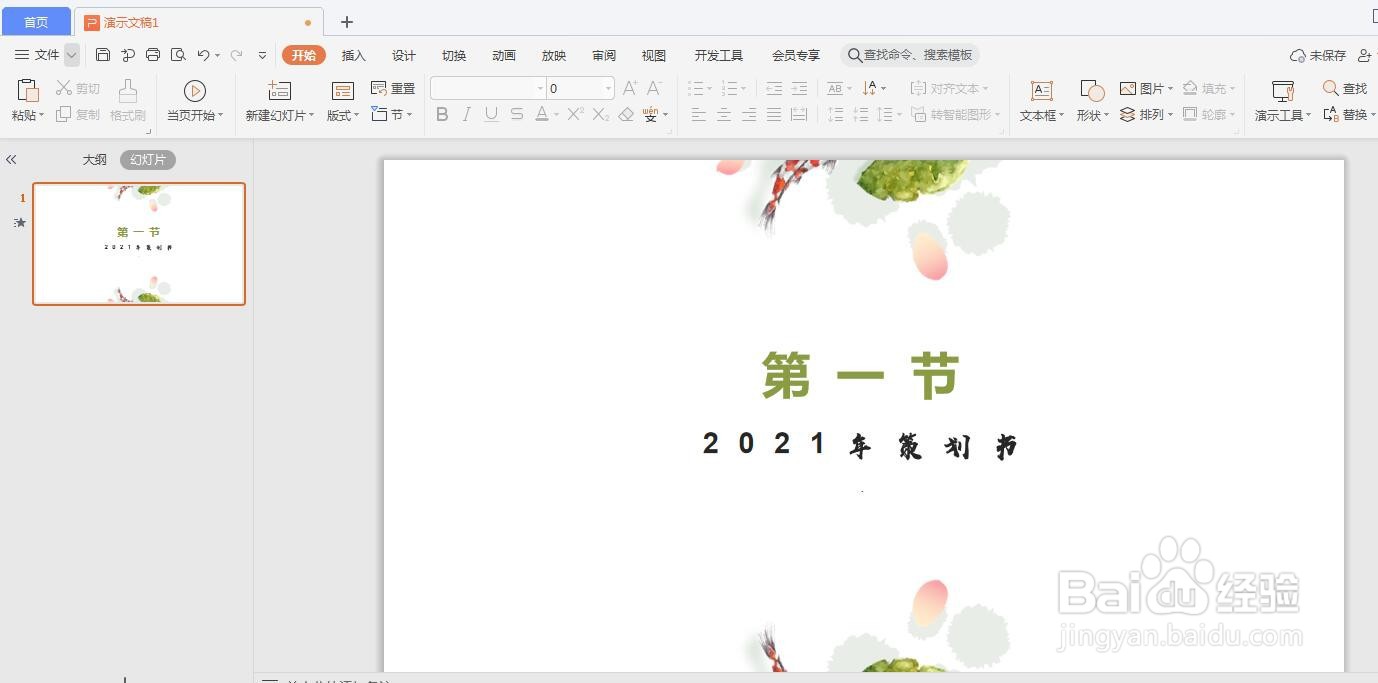
Task: Open the Transitions (切换) ribbon tab
Action: pyautogui.click(x=454, y=55)
